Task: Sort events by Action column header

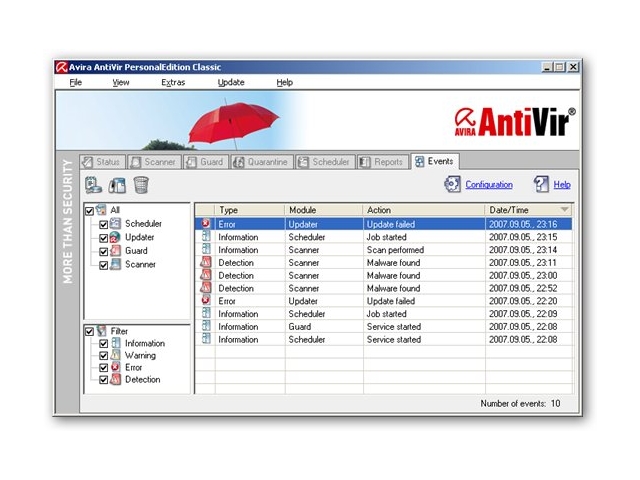Action: pos(424,210)
